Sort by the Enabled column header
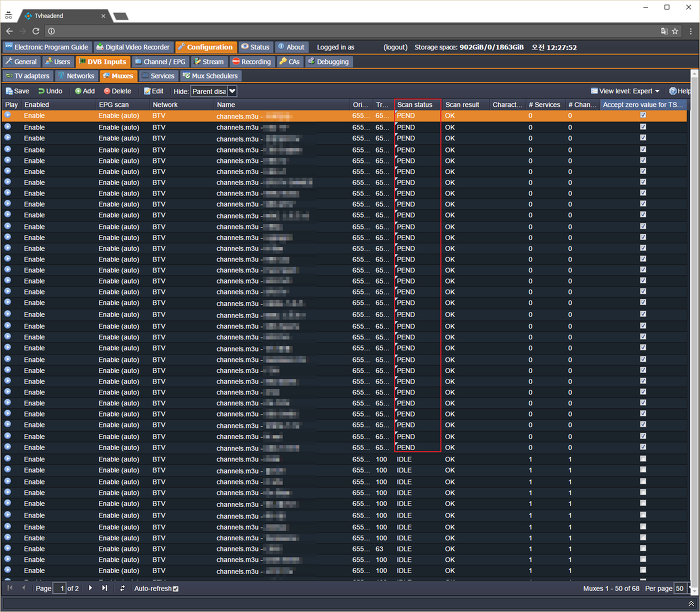Viewport: 700px width, 612px height. click(58, 104)
